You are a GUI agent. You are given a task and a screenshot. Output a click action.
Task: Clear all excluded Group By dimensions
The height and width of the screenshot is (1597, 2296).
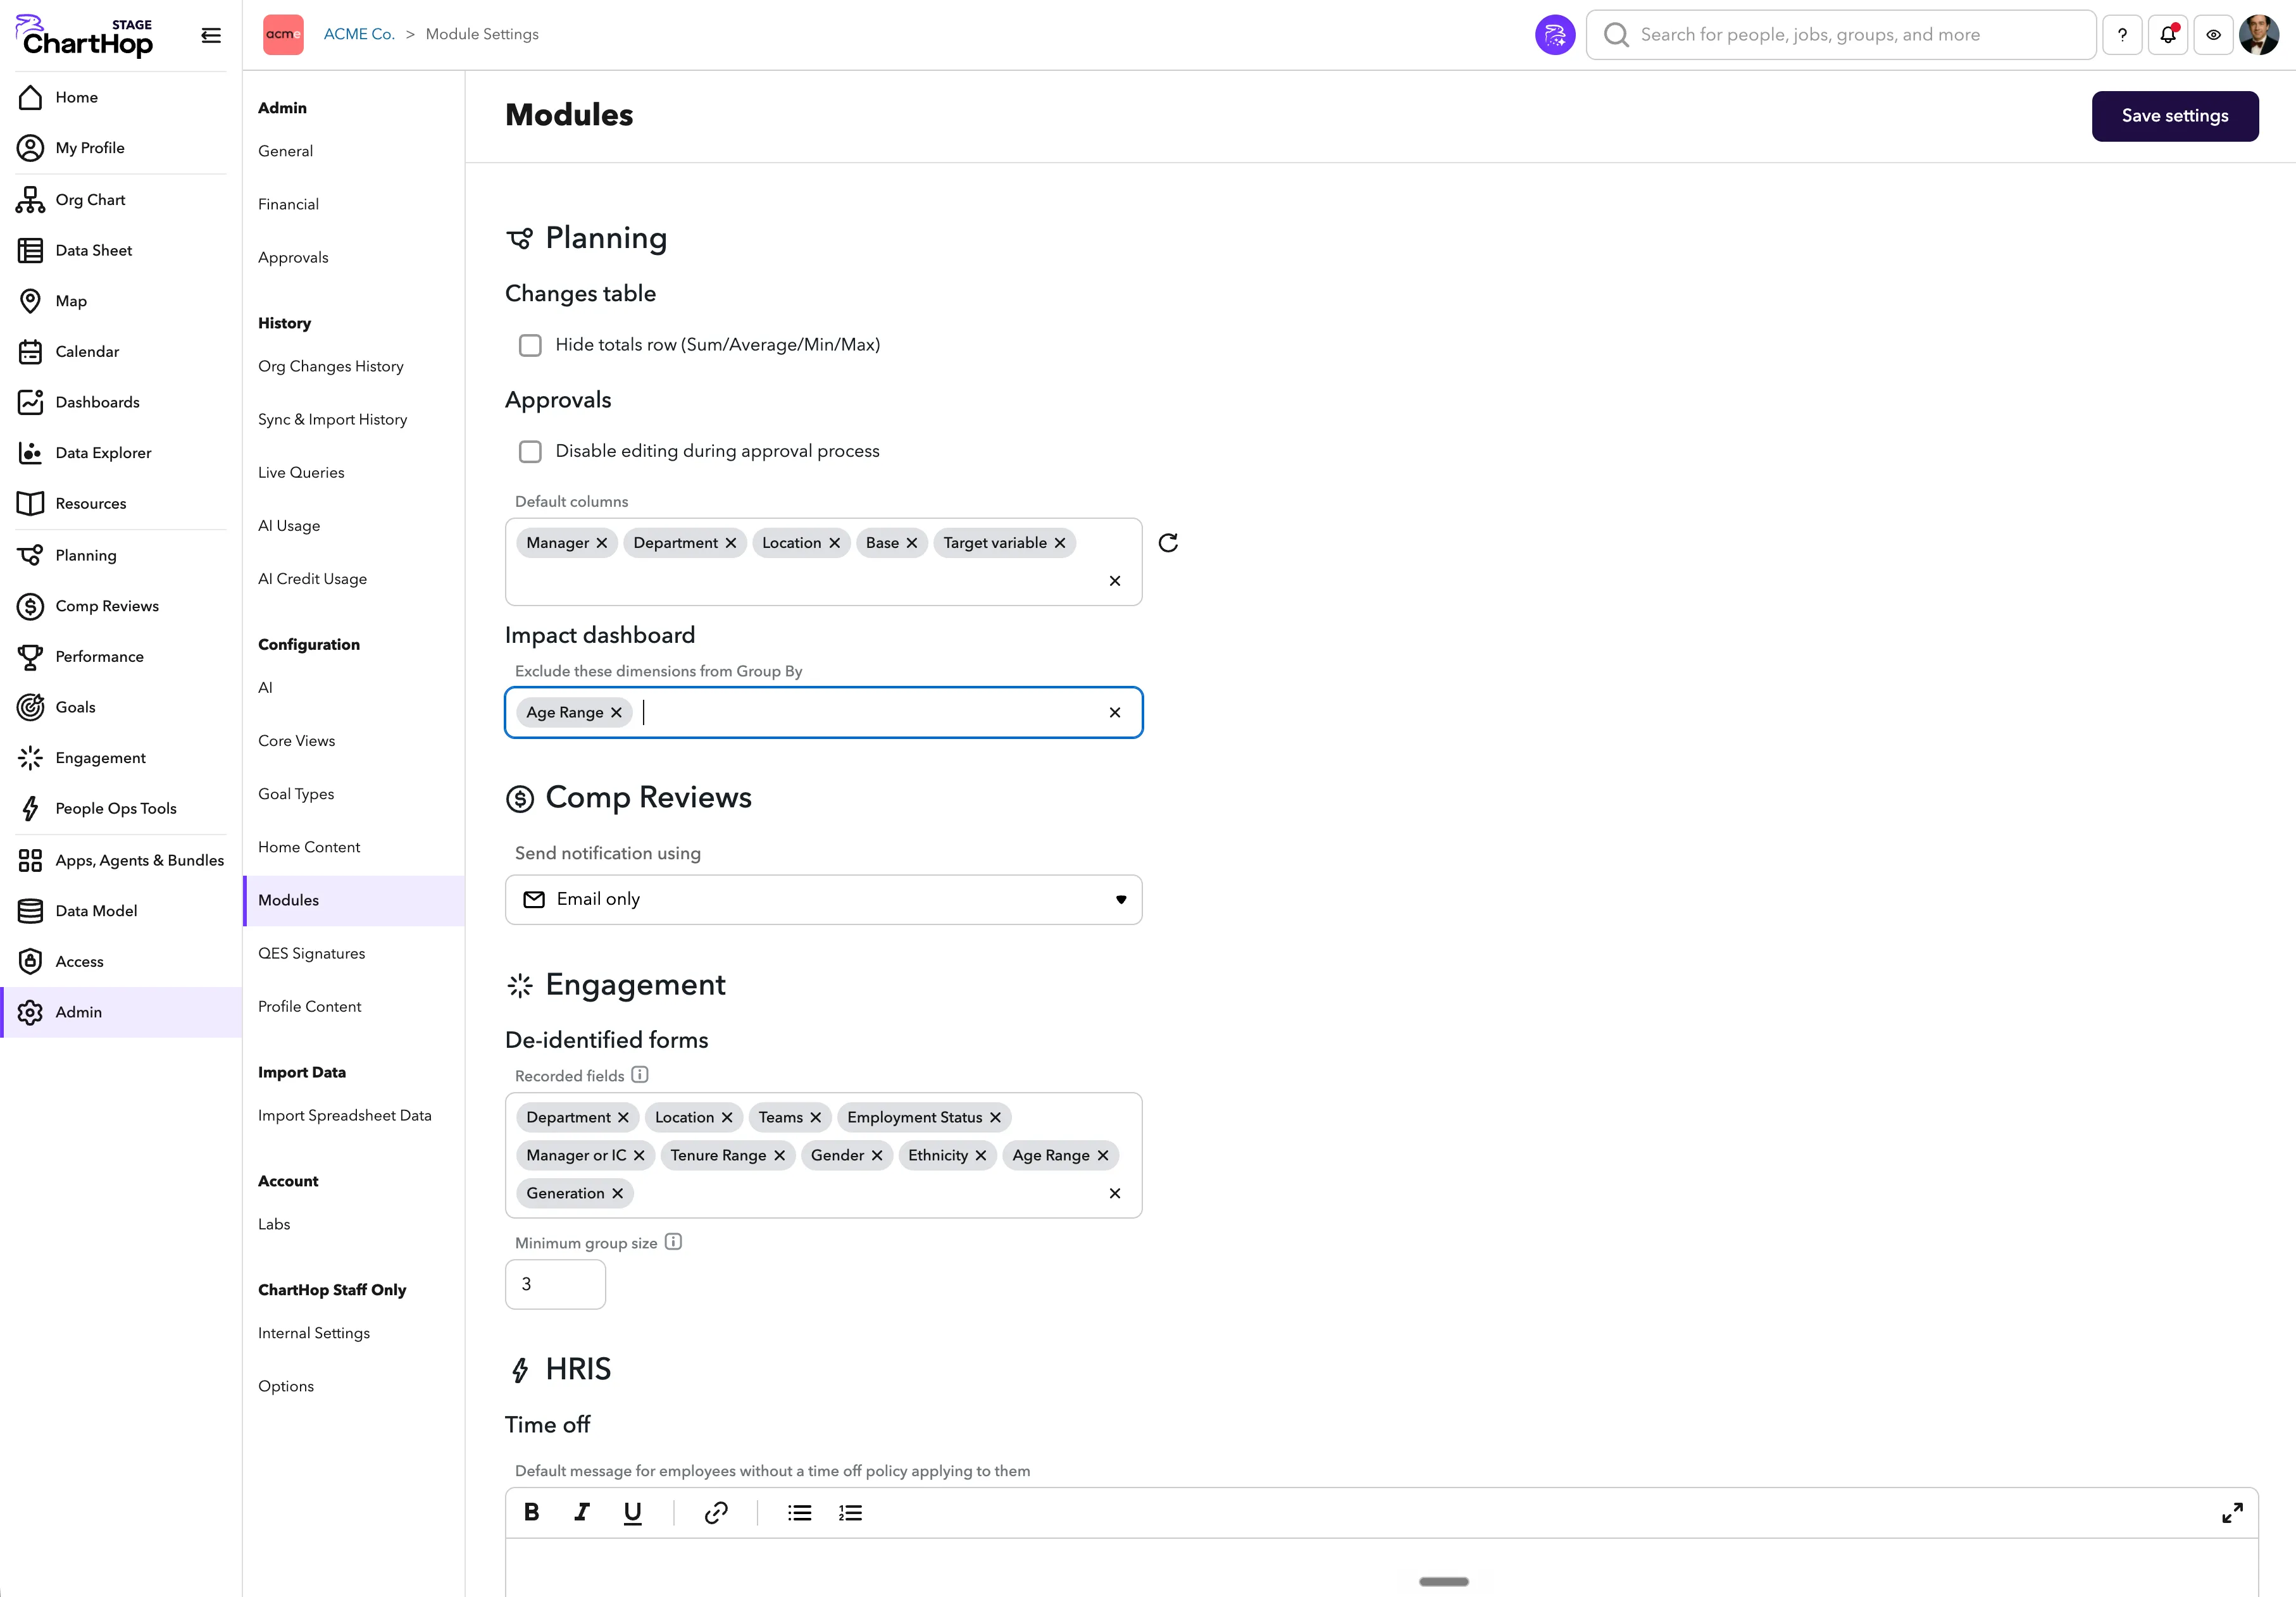coord(1115,713)
